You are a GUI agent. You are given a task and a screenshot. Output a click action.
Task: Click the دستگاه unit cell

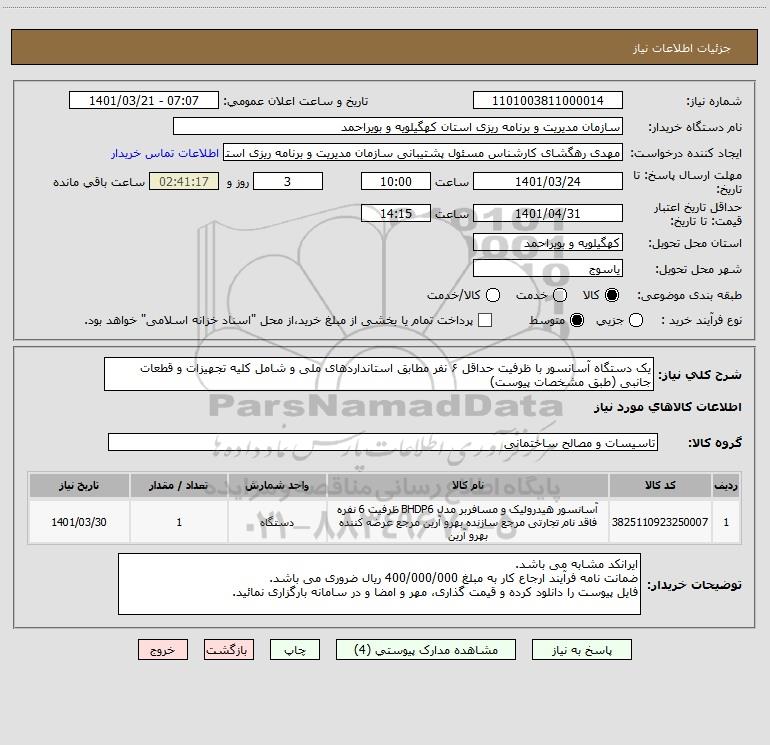tap(277, 522)
